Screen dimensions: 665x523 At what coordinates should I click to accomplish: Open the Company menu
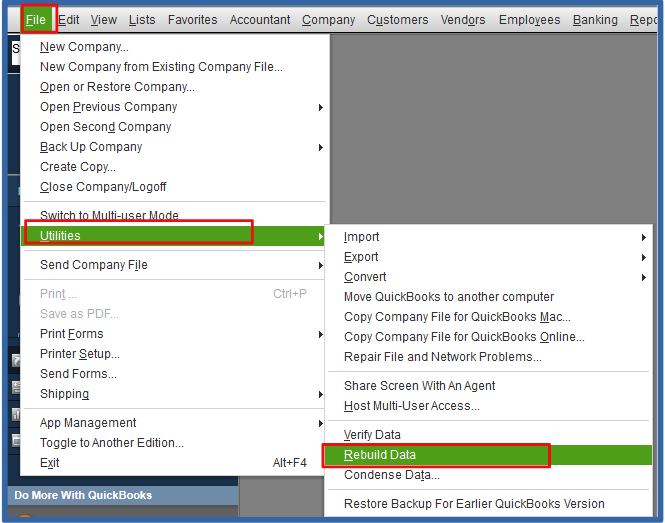point(329,20)
